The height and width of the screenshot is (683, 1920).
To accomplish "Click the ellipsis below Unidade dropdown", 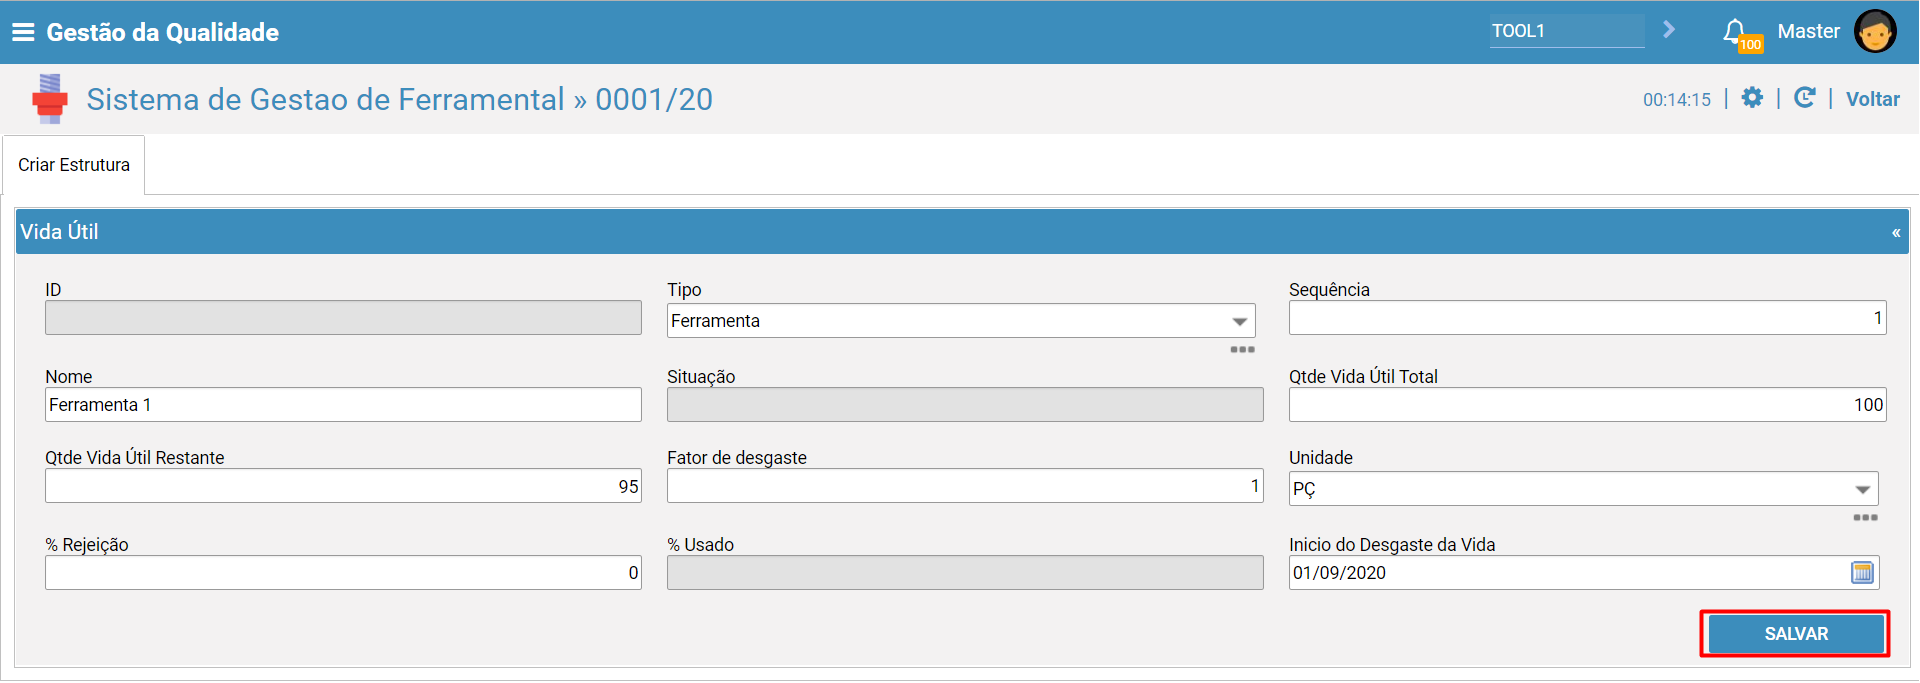I will 1865,518.
